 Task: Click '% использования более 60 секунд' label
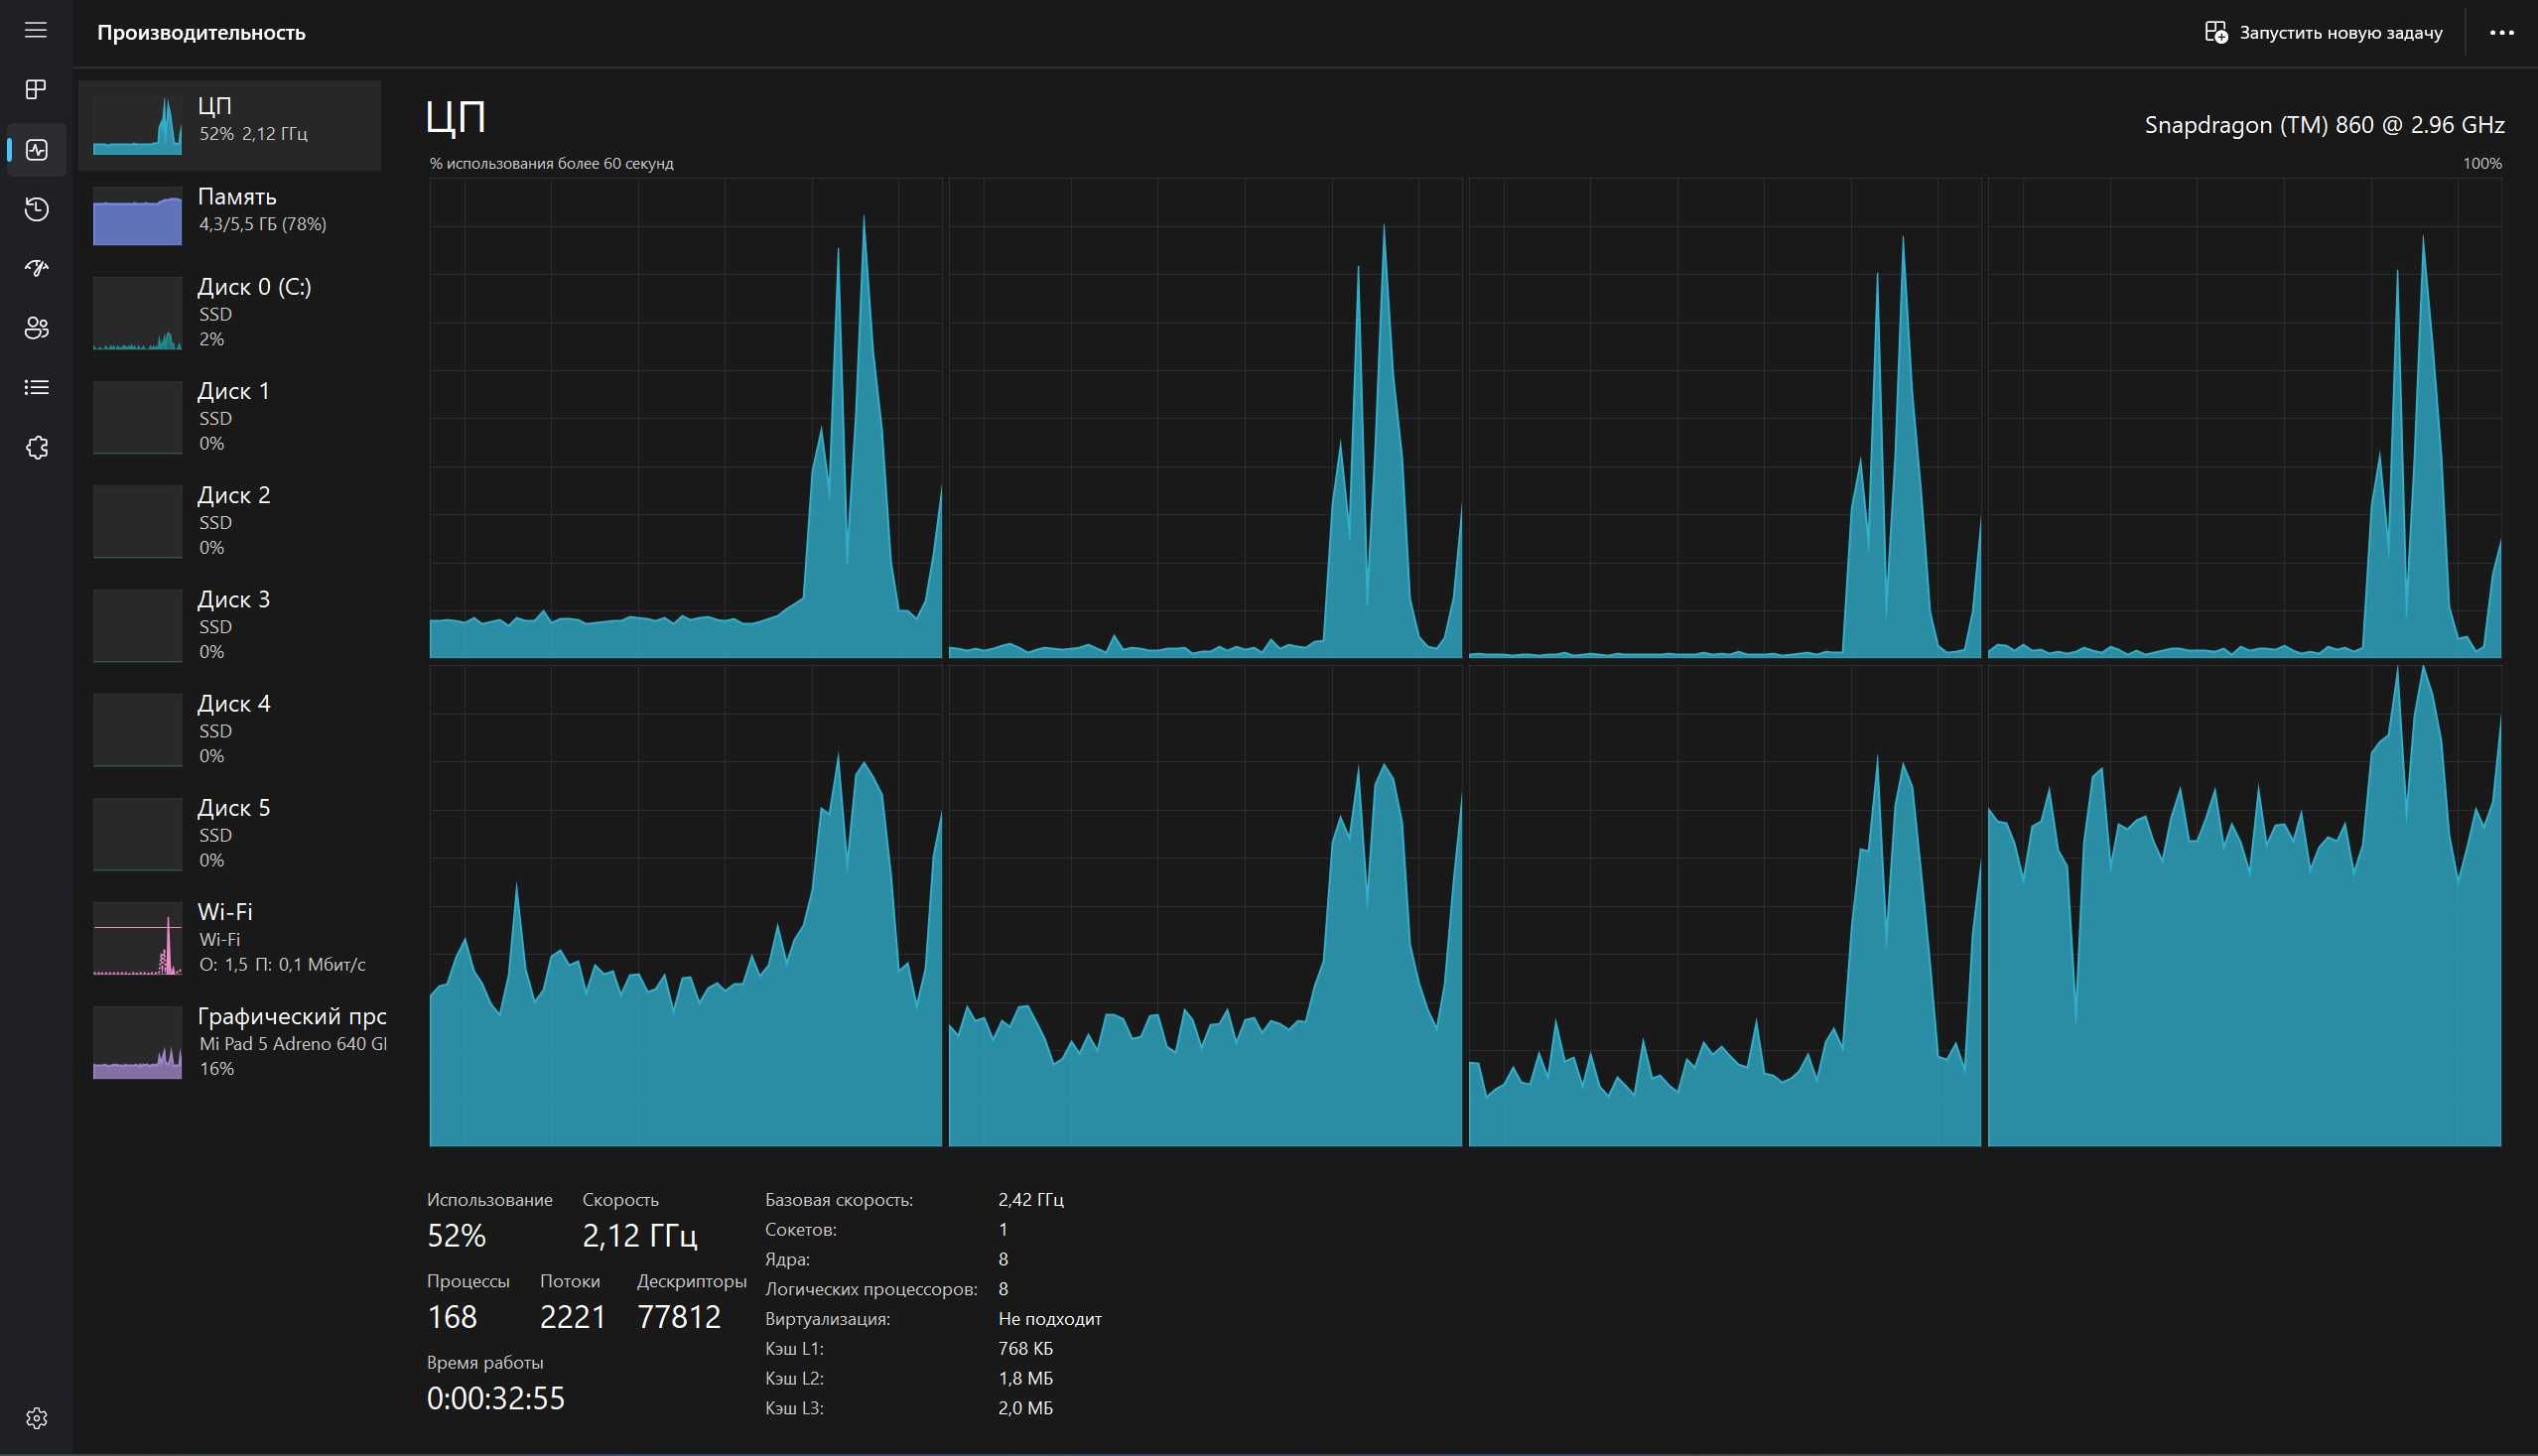pyautogui.click(x=551, y=163)
